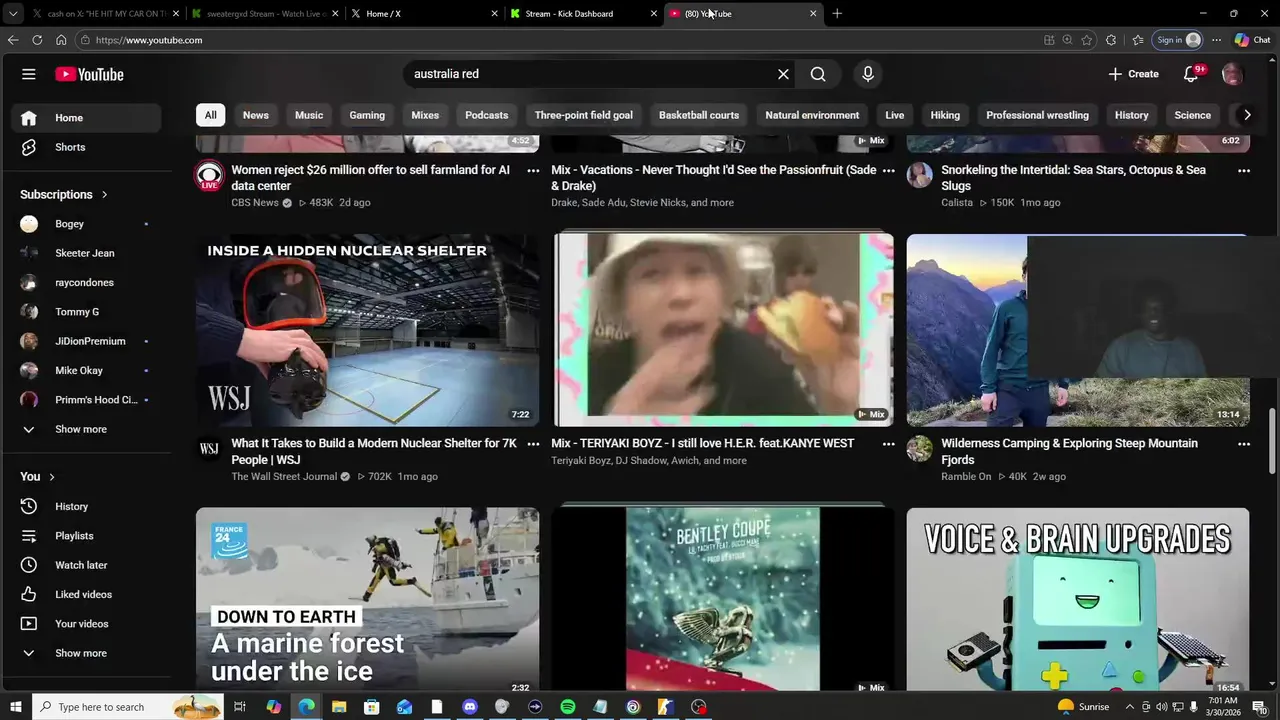
Task: Open Watch later in the sidebar
Action: pyautogui.click(x=86, y=565)
